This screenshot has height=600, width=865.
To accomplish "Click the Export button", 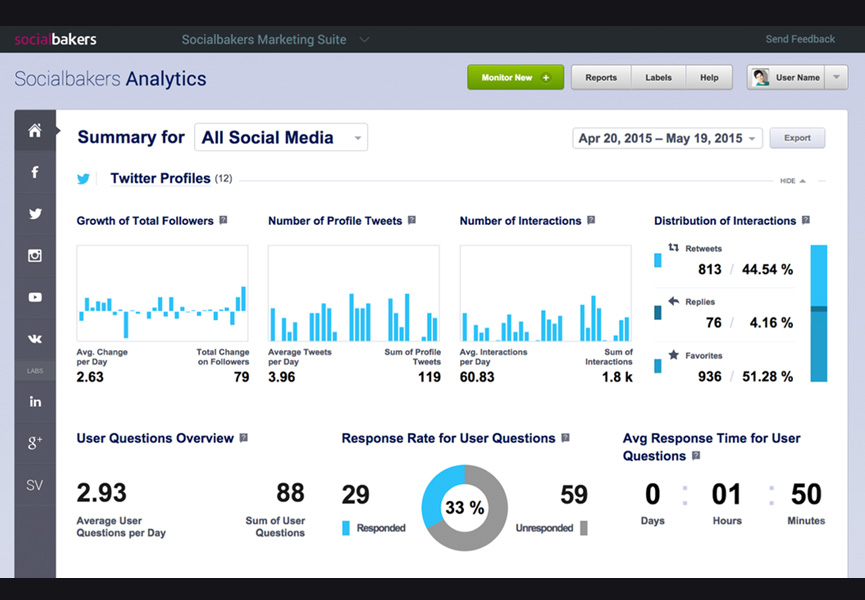I will (x=797, y=138).
